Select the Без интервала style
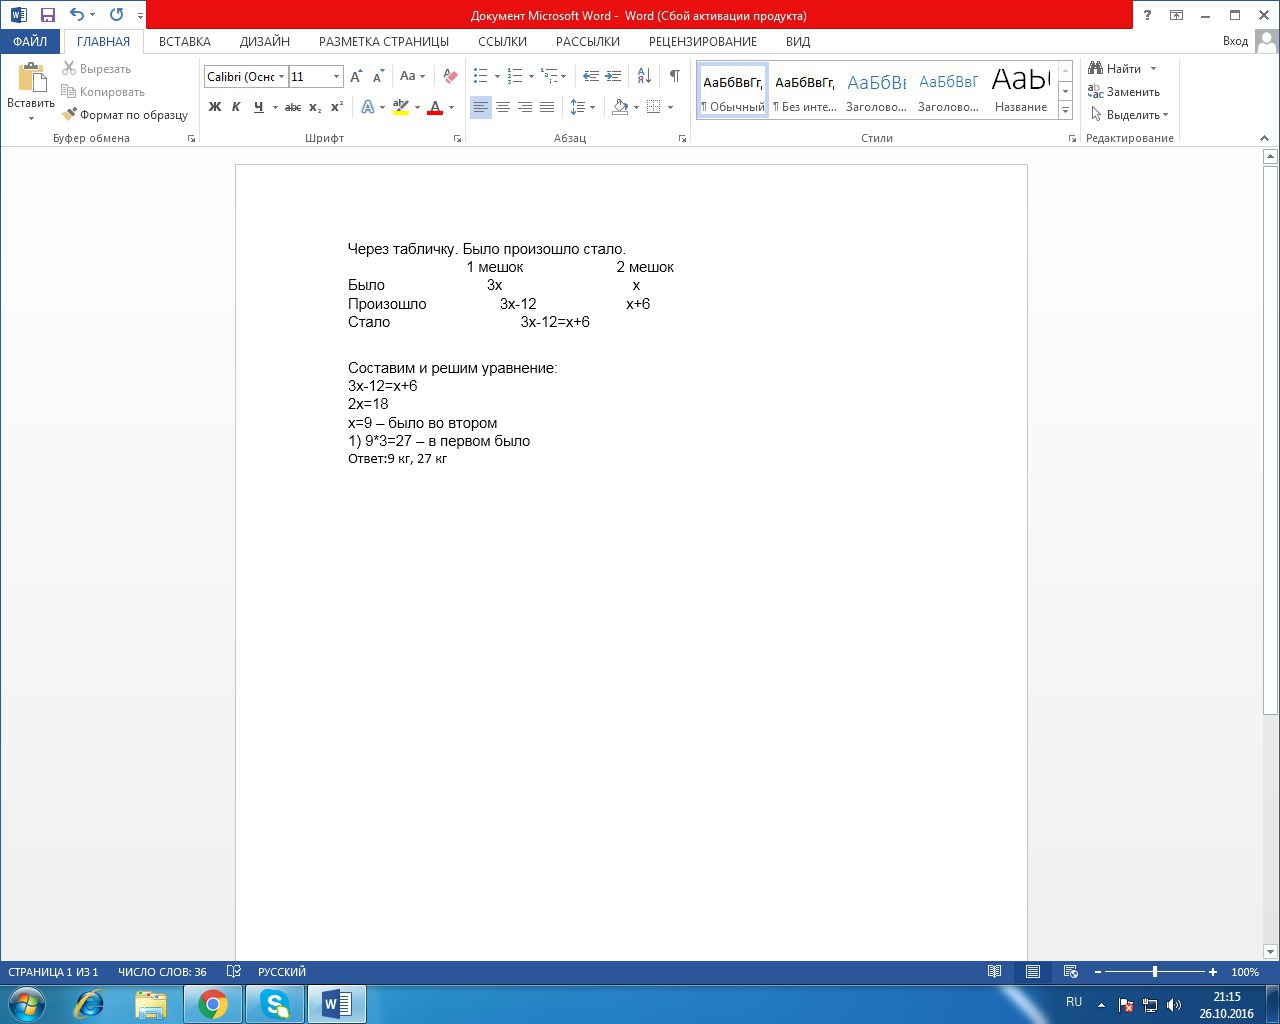 point(805,90)
